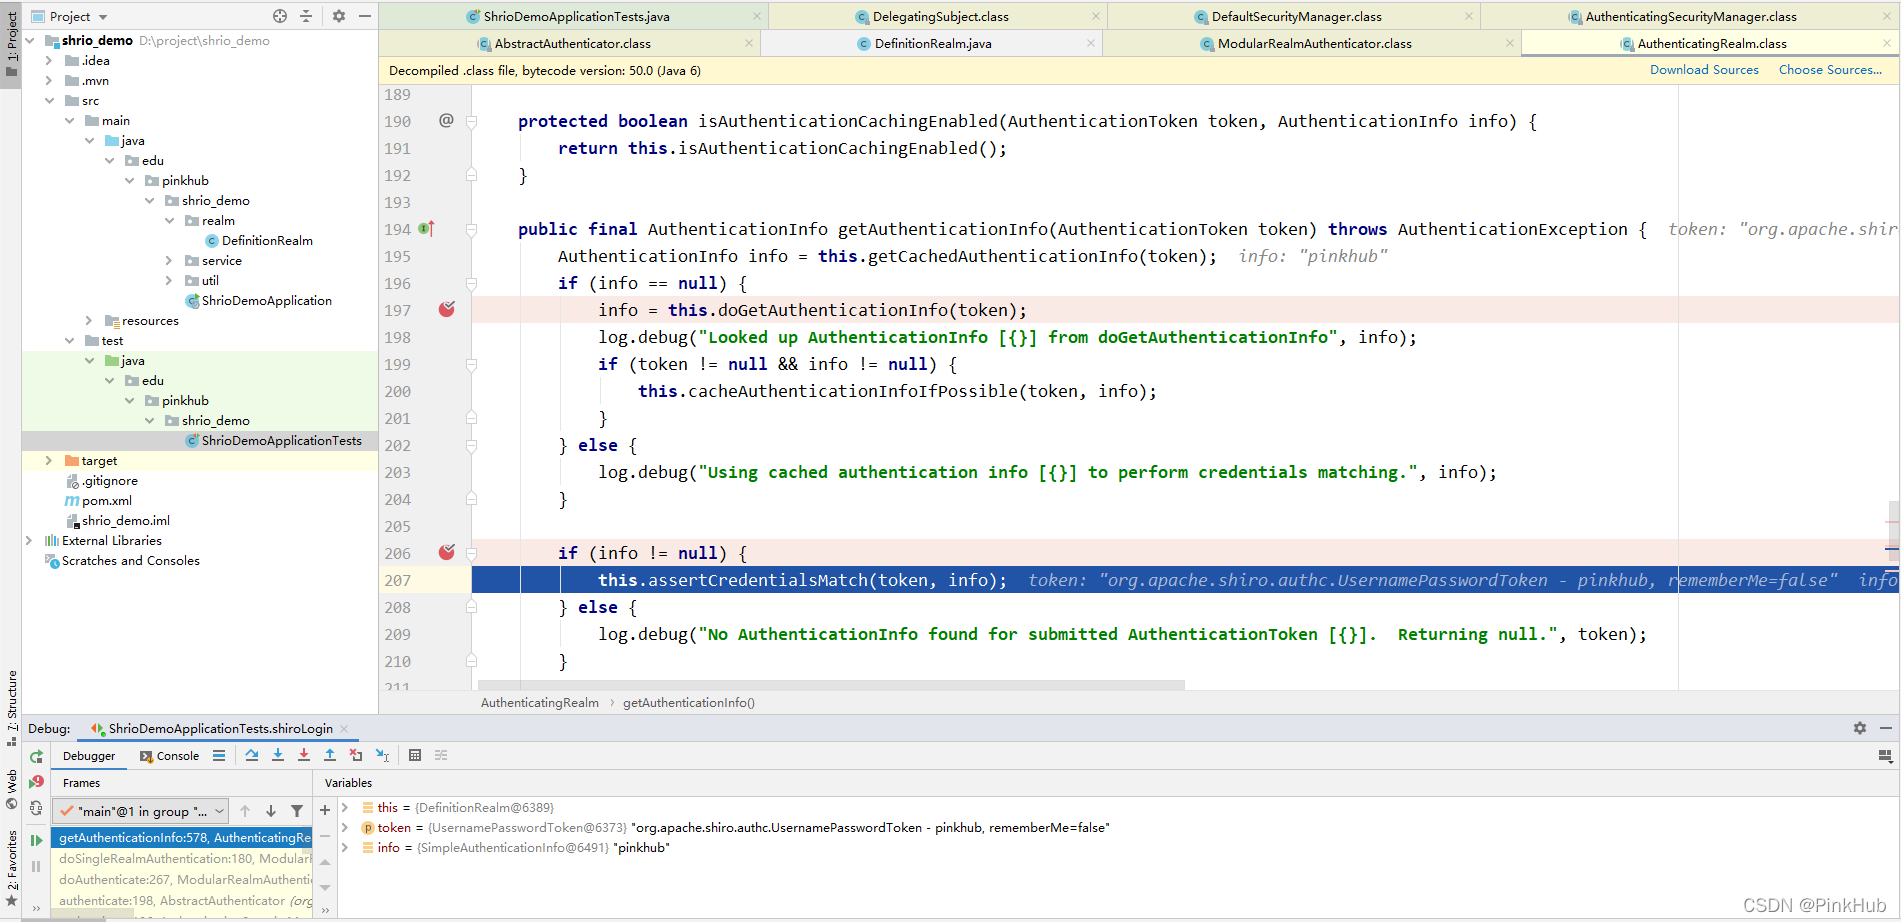Click the Pause Program icon
Image resolution: width=1901 pixels, height=922 pixels.
click(36, 867)
